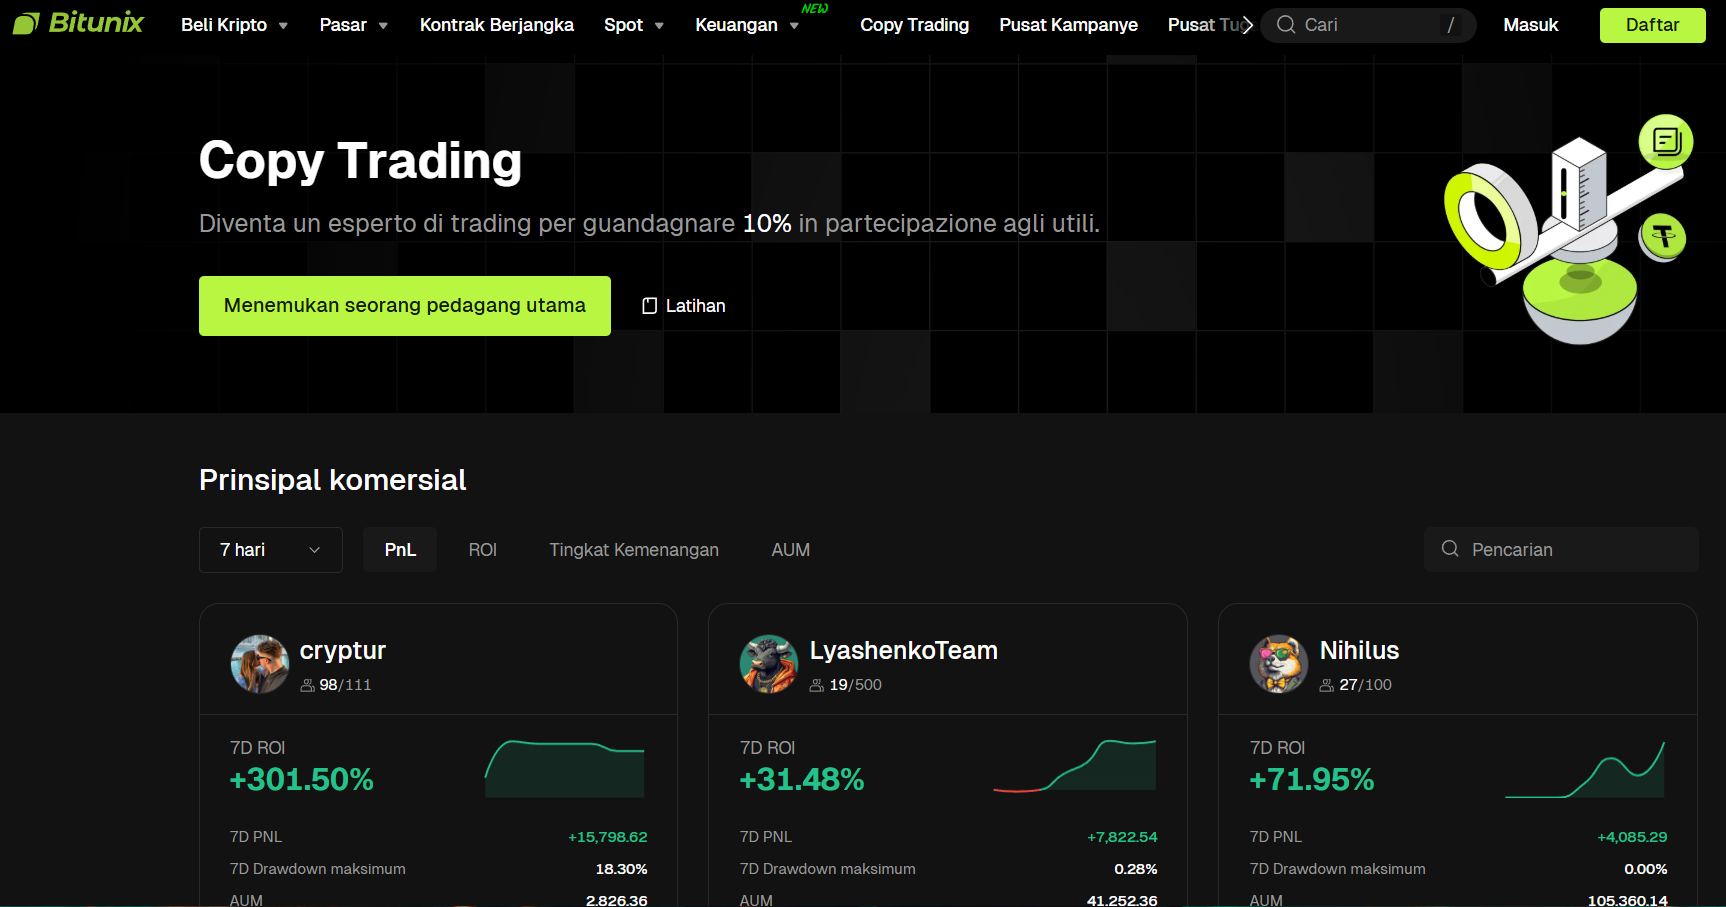This screenshot has height=907, width=1726.
Task: Switch to the AUM tab
Action: tap(791, 550)
